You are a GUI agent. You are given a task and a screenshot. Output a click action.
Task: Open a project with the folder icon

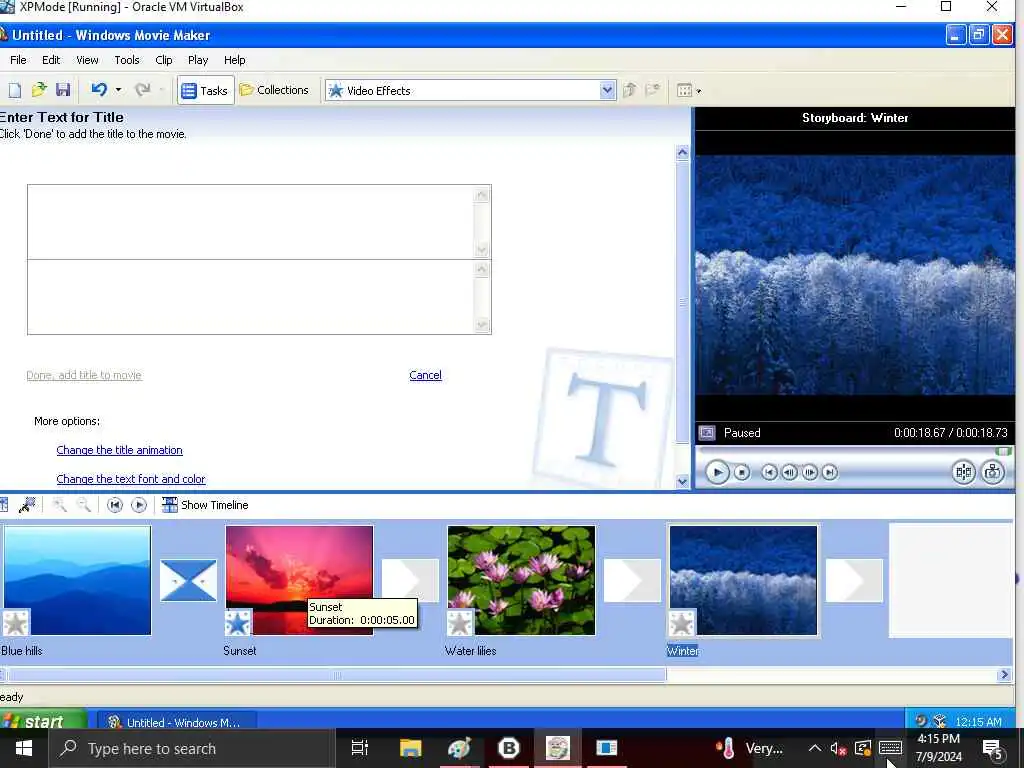click(39, 90)
